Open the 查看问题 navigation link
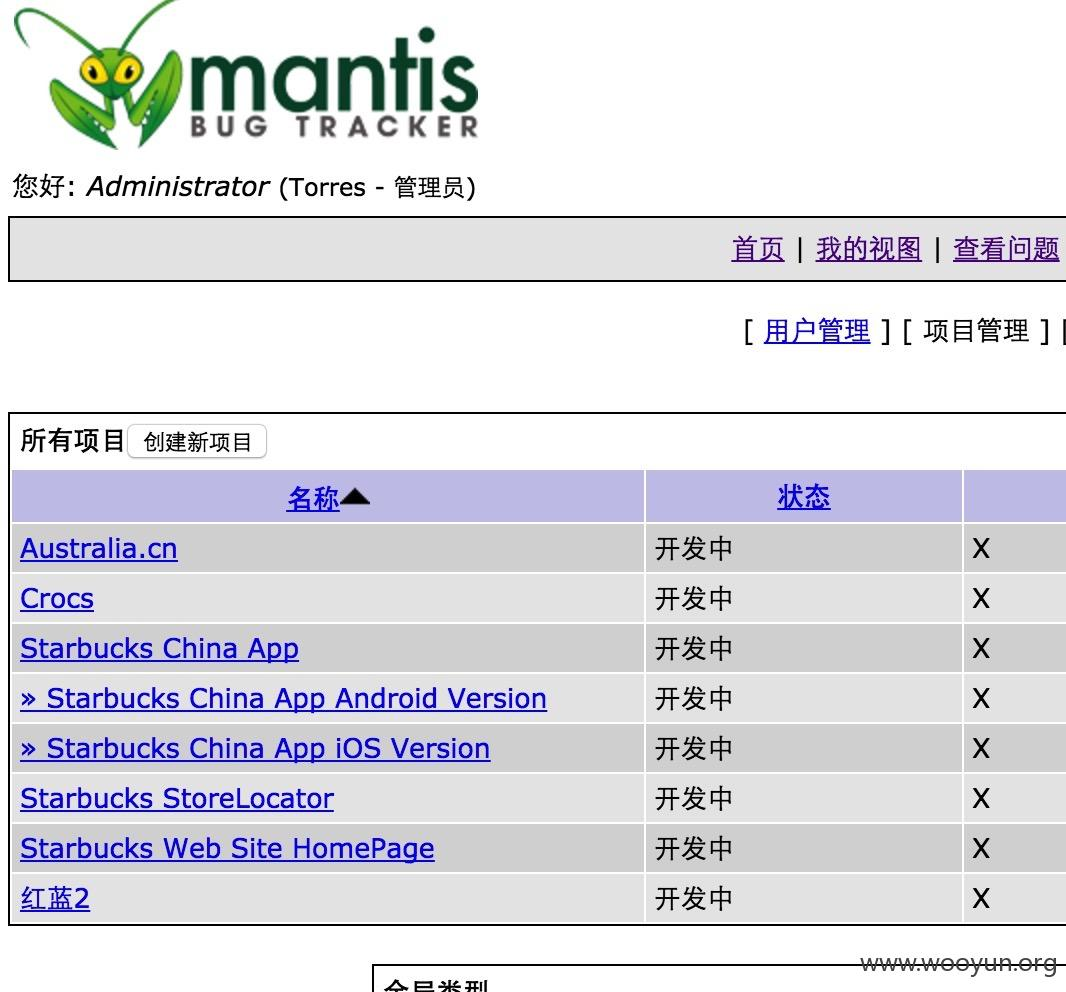This screenshot has width=1066, height=992. pyautogui.click(x=1005, y=249)
